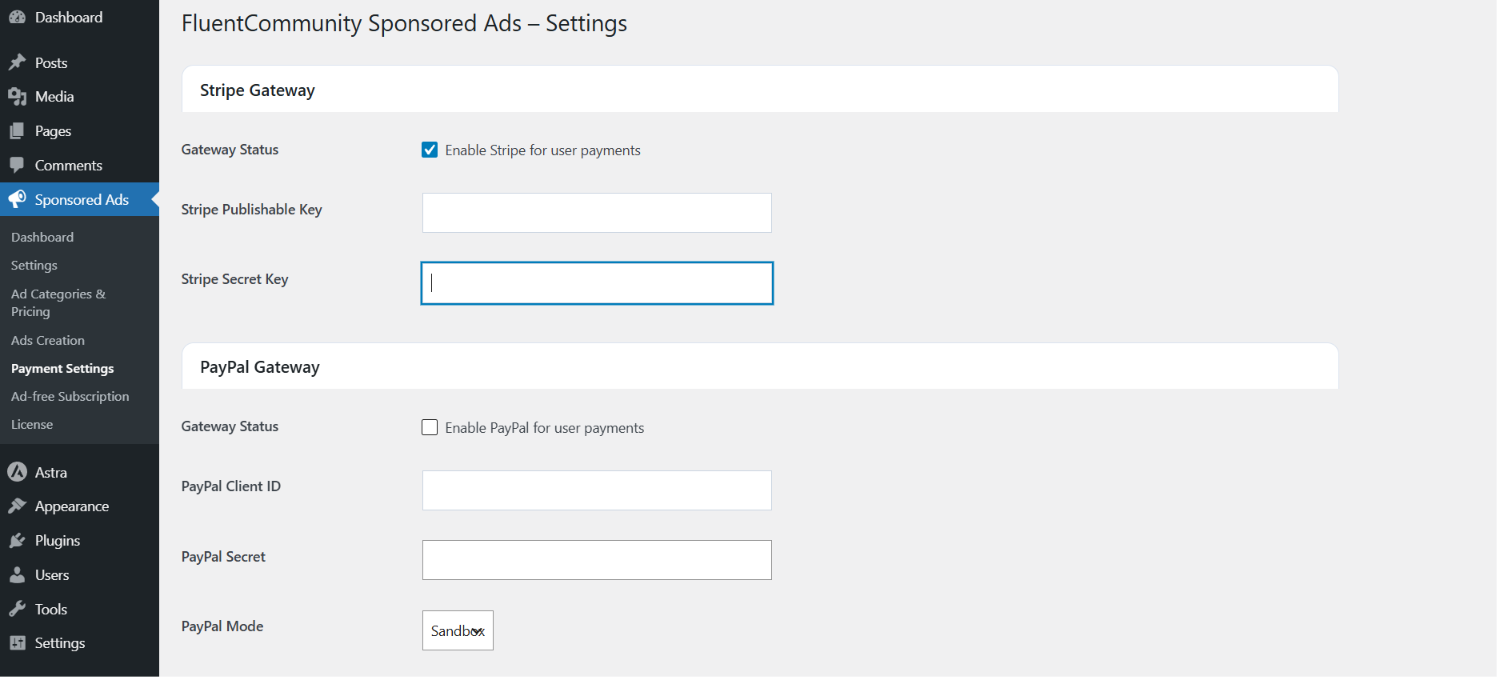
Task: Click the Pages icon in the sidebar
Action: pyautogui.click(x=17, y=131)
